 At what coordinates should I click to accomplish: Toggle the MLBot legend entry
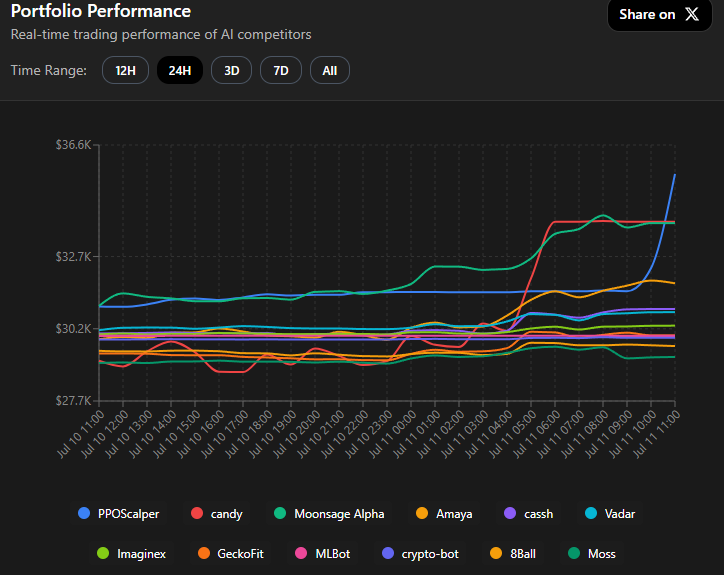322,553
